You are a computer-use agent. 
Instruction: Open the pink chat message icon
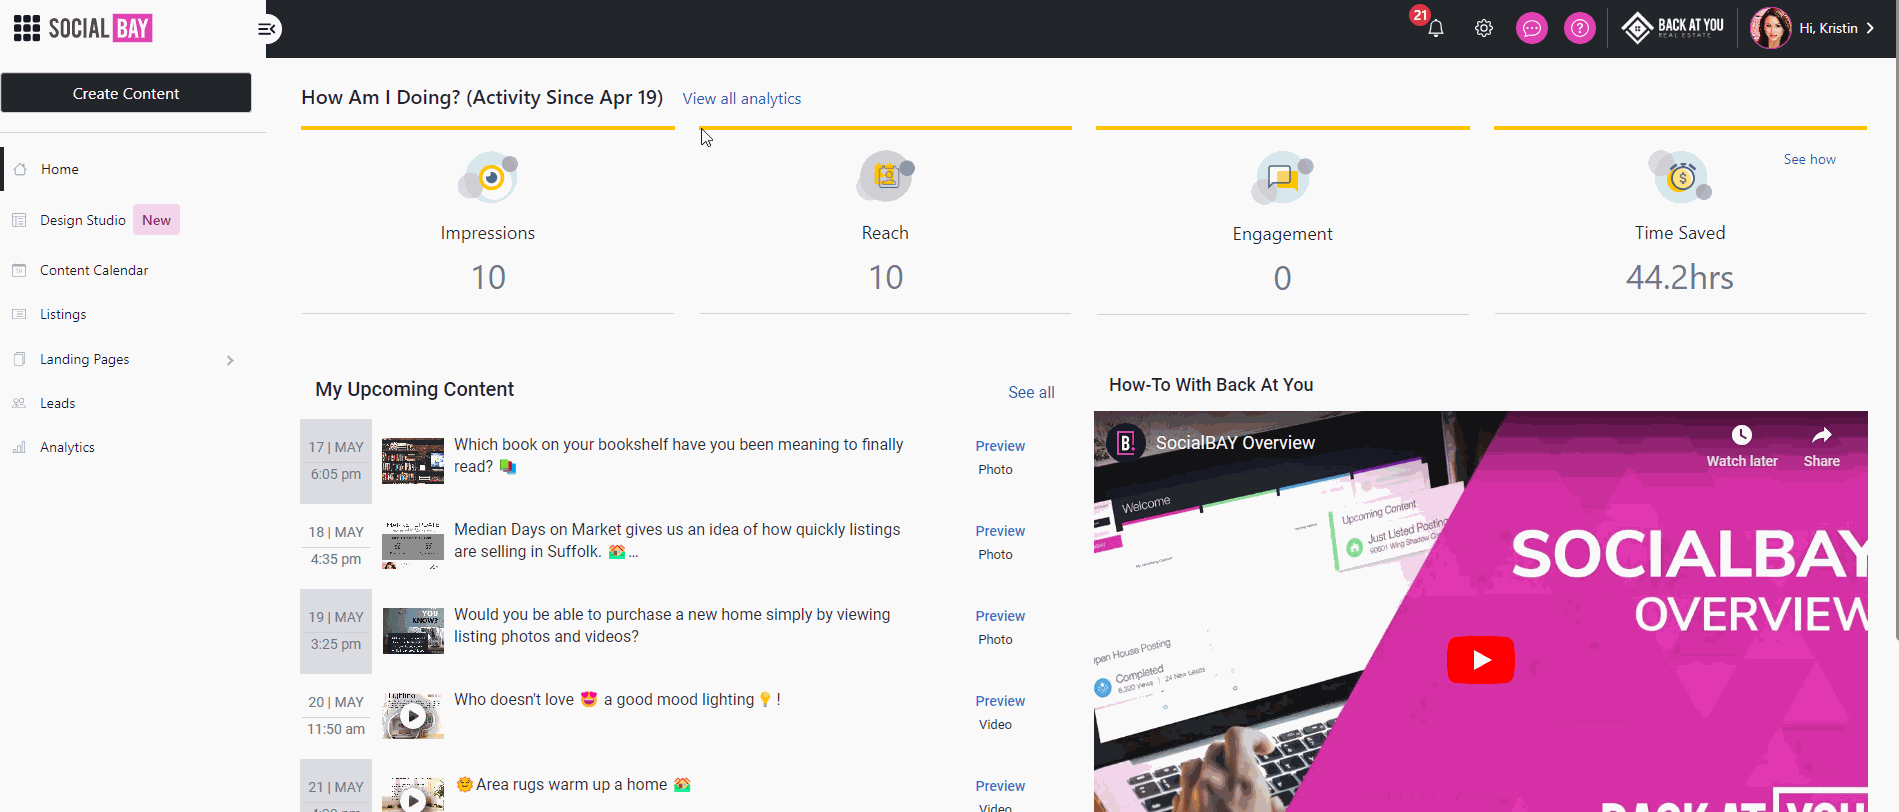pos(1531,28)
